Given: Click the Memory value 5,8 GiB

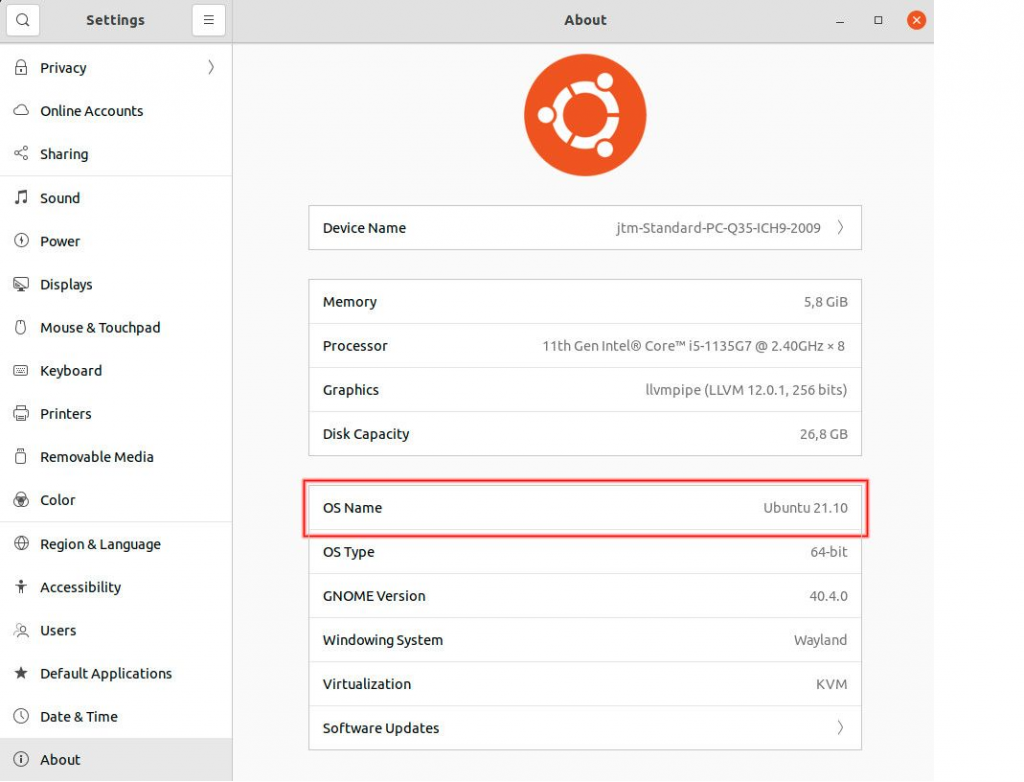Looking at the screenshot, I should click(x=825, y=302).
